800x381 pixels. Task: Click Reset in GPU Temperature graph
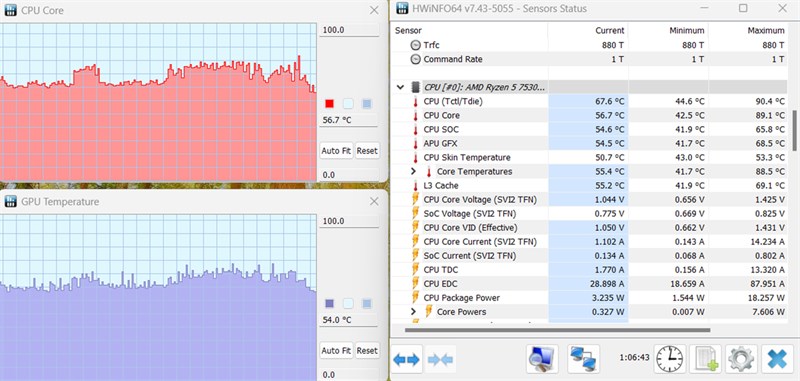point(367,351)
